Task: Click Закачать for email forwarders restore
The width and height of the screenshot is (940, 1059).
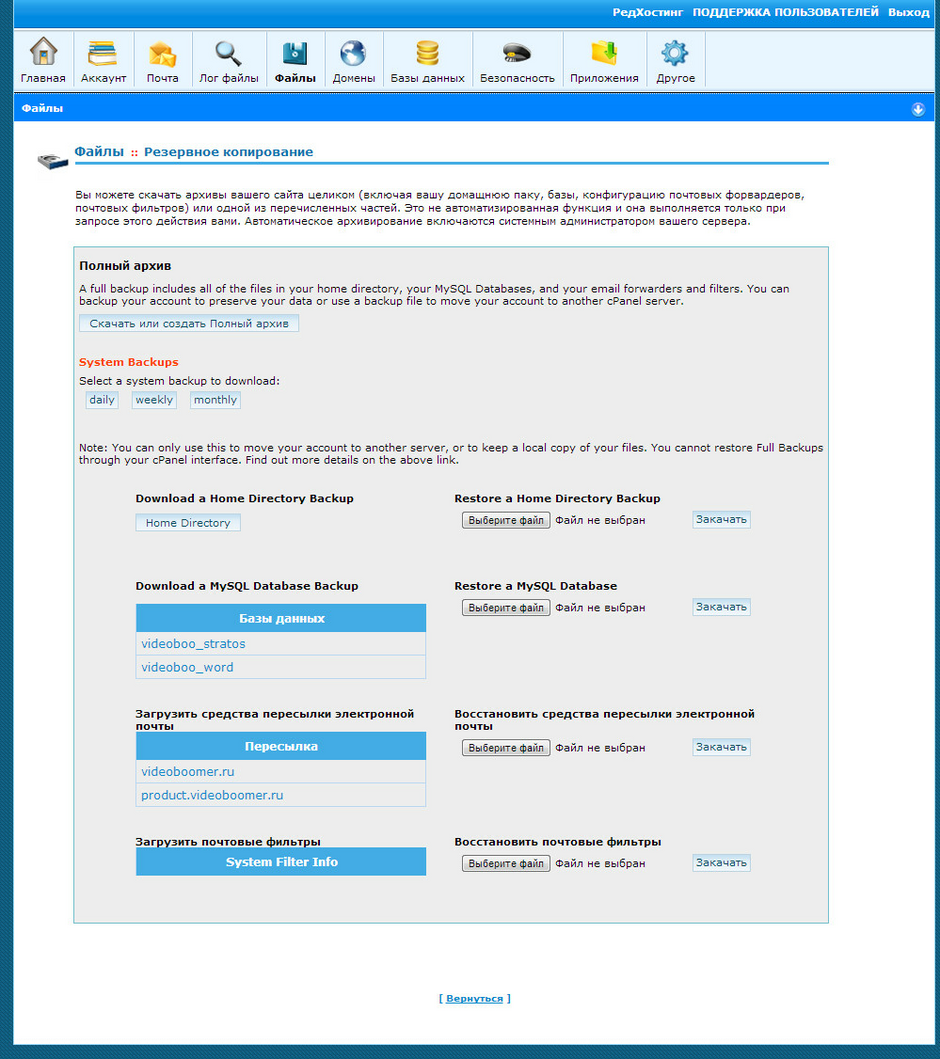Action: pyautogui.click(x=721, y=747)
